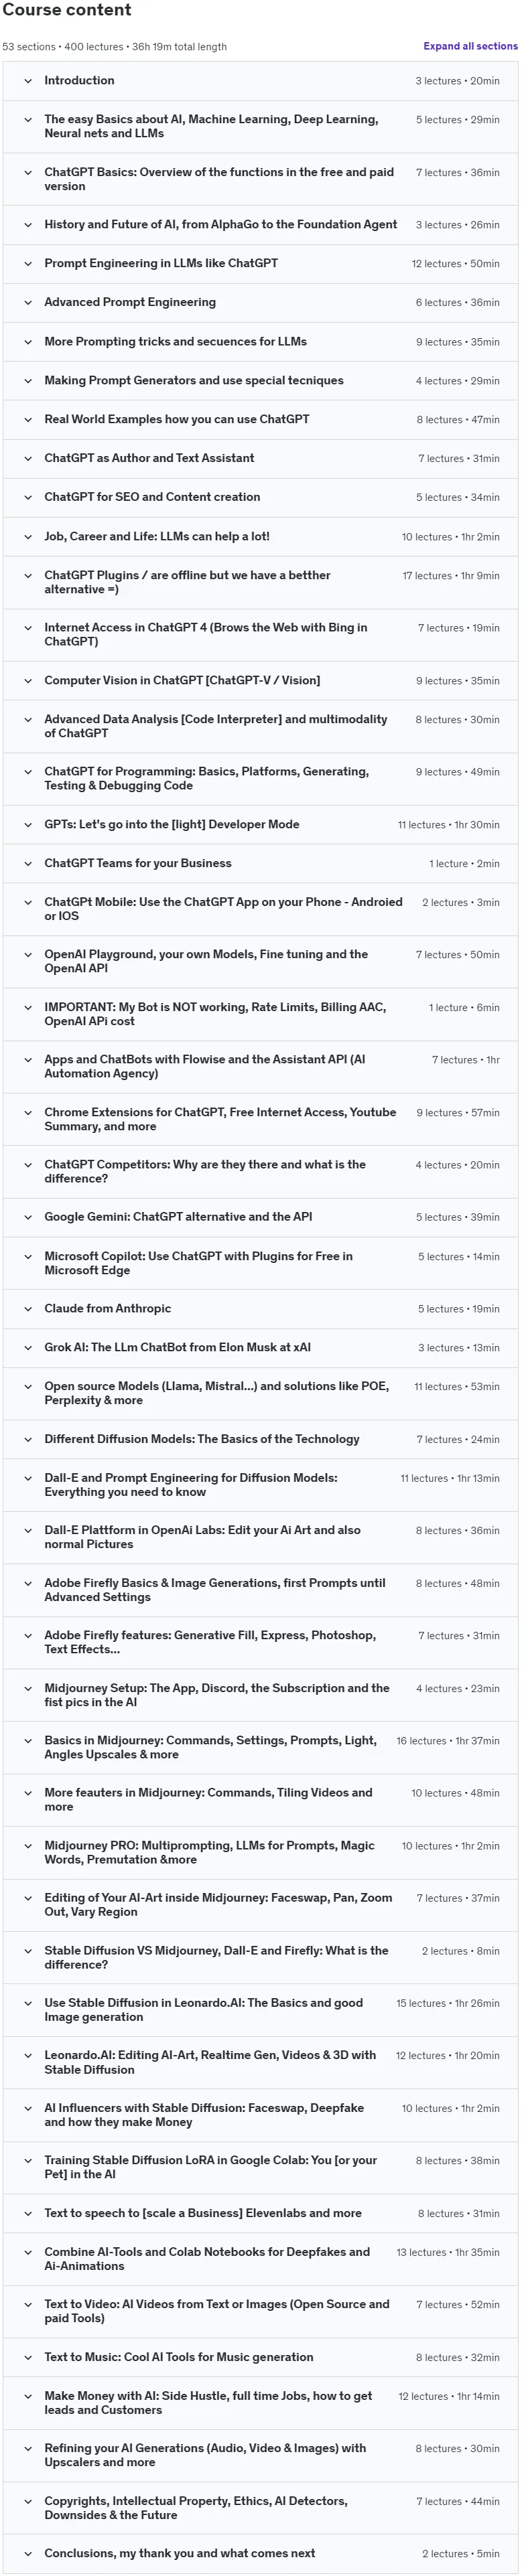Expand the Text to Music section chevron
Viewport: 522px width, 2576px height.
[28, 2357]
